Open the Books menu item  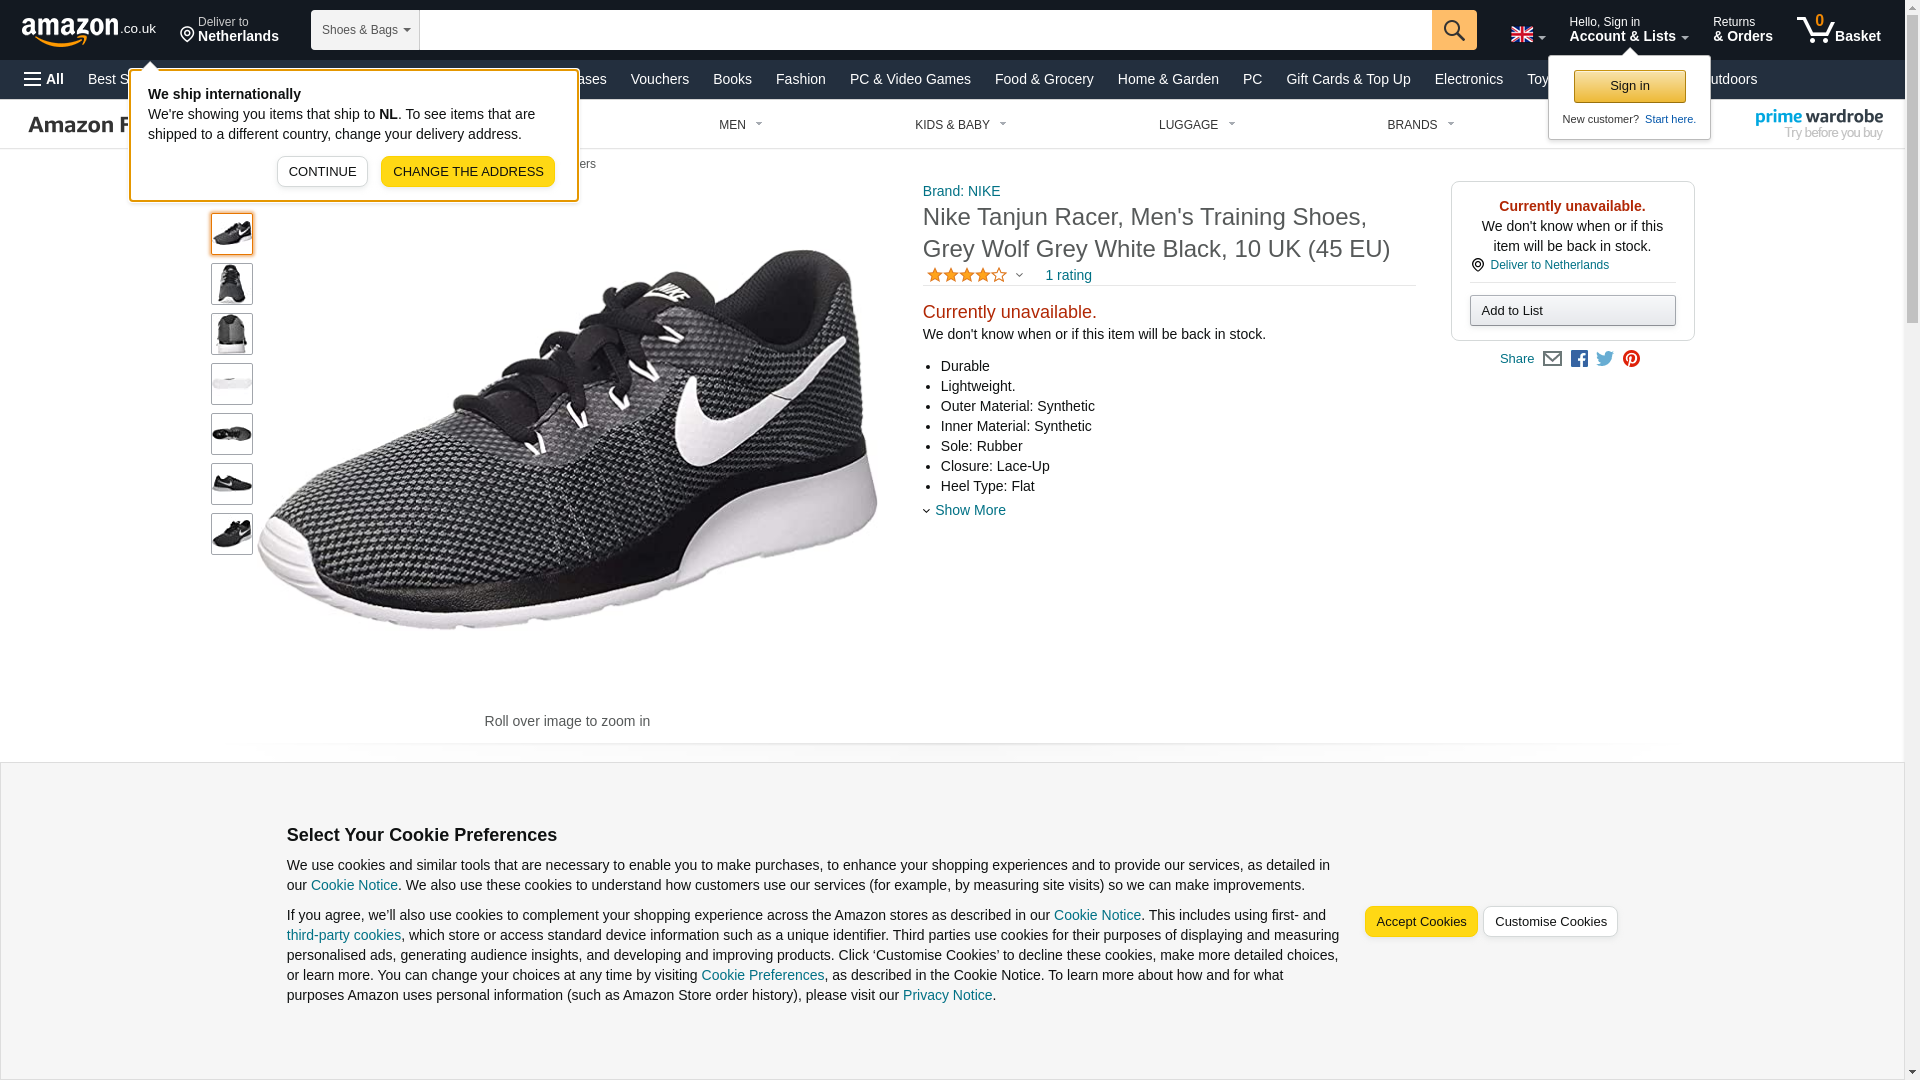(732, 79)
